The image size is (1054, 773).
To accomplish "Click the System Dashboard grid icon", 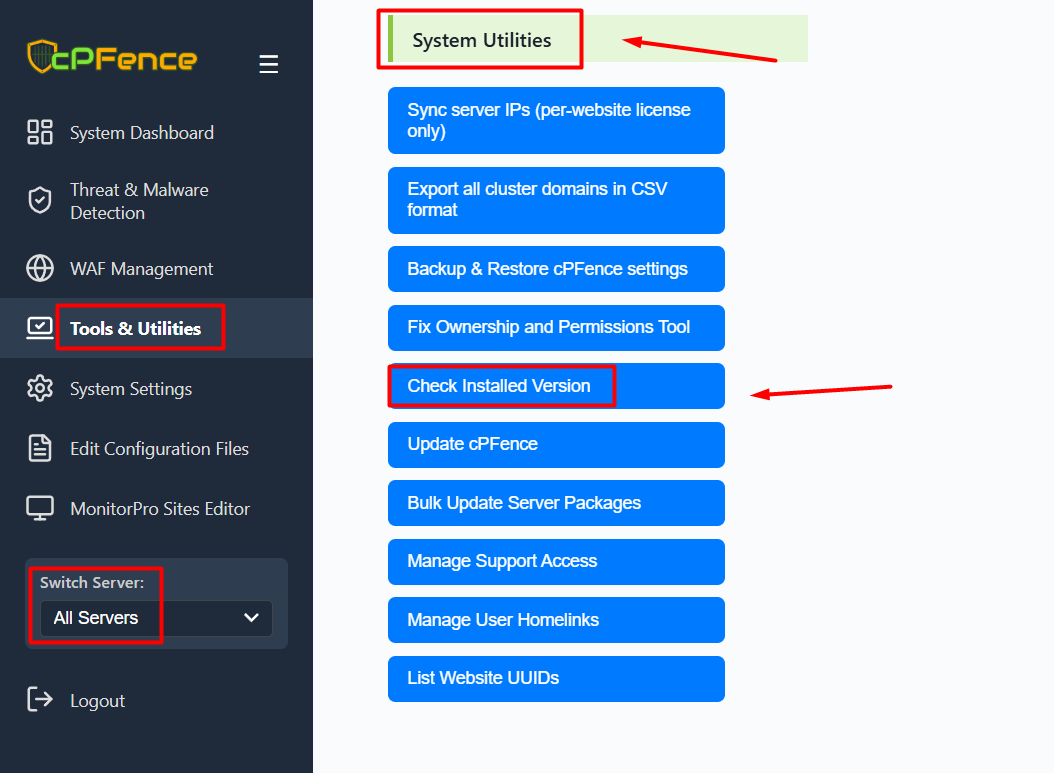I will [40, 132].
